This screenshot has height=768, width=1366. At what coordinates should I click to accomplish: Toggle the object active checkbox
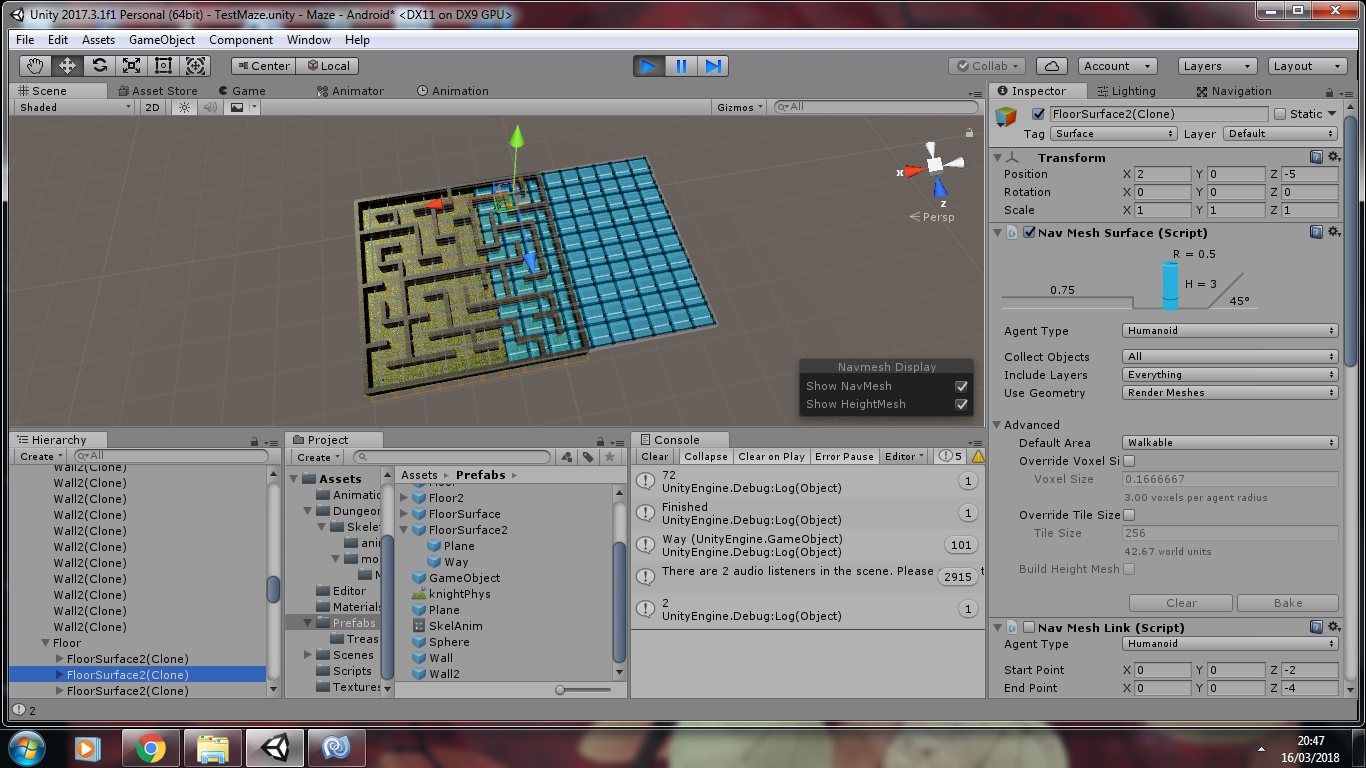click(x=1038, y=114)
